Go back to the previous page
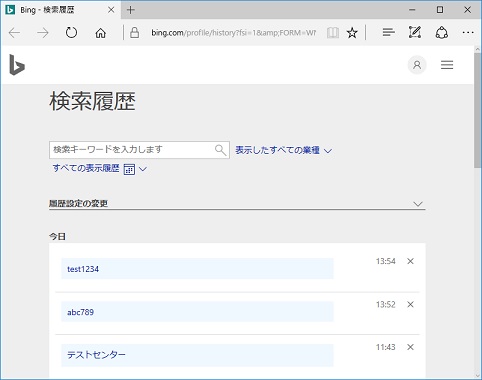 (x=14, y=33)
